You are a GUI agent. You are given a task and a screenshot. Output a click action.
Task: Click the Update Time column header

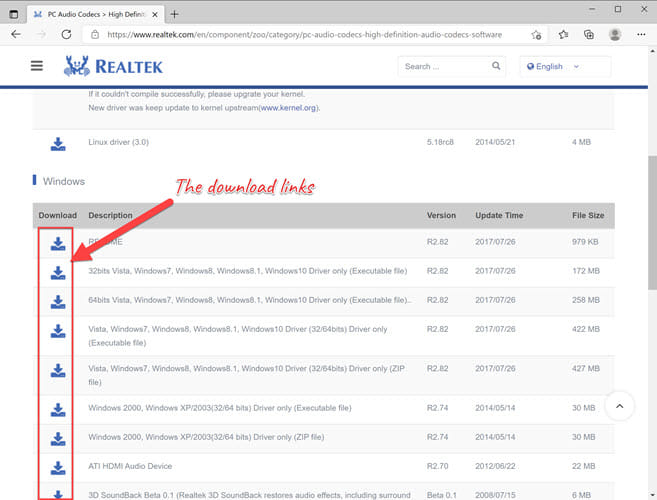(499, 215)
